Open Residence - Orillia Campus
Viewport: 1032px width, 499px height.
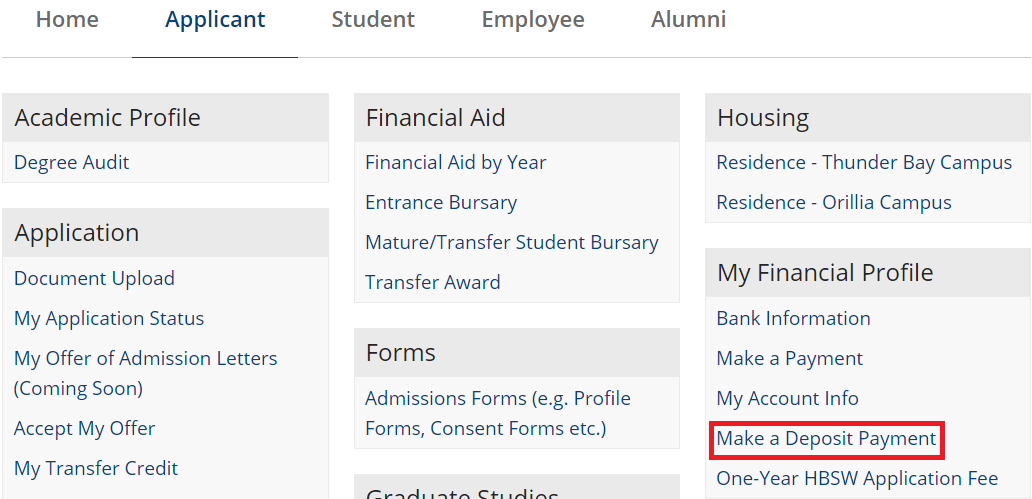834,202
